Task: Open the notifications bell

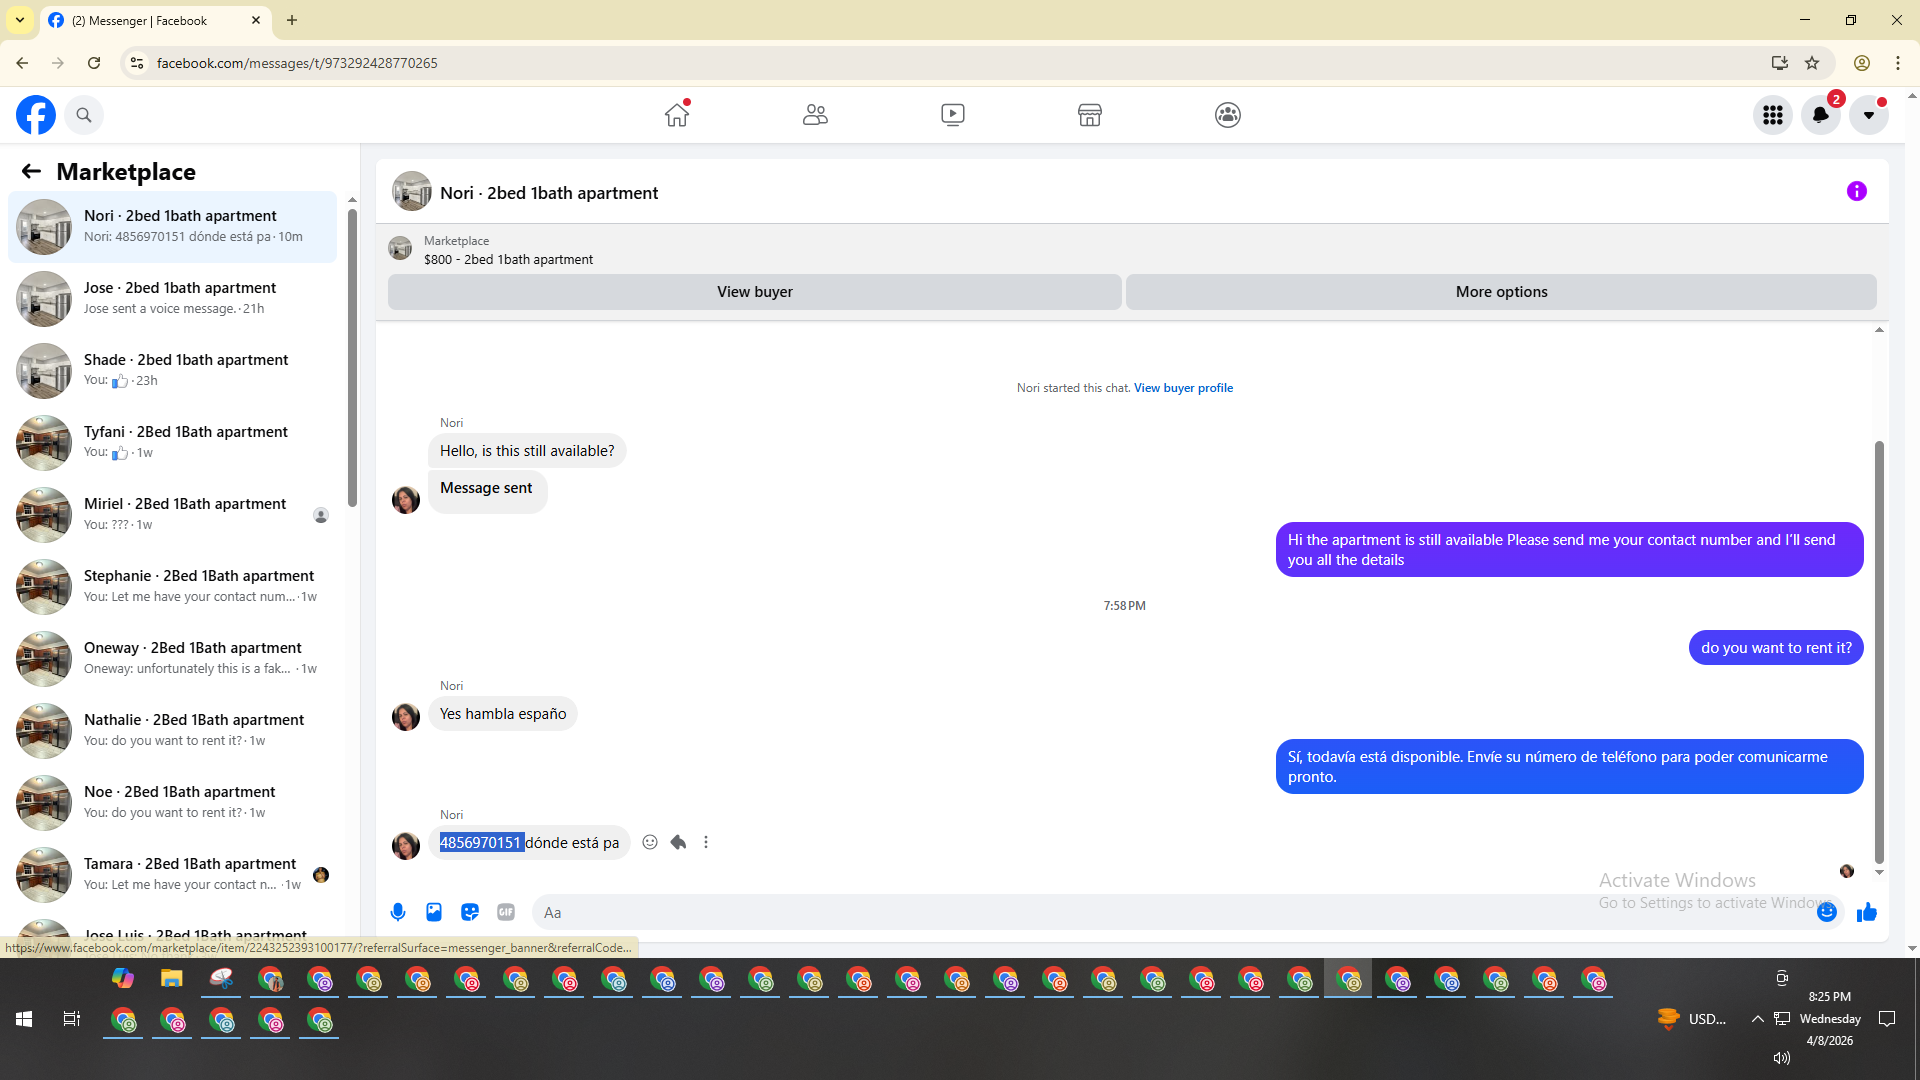Action: point(1820,115)
